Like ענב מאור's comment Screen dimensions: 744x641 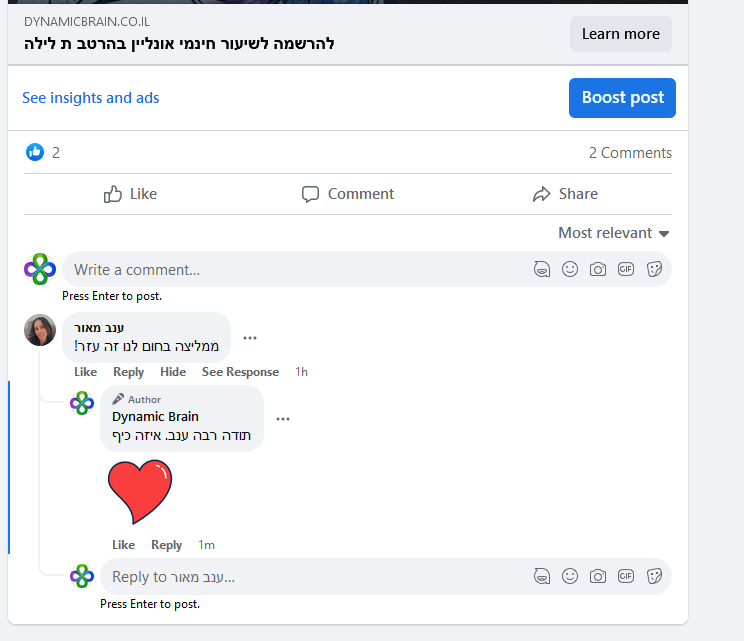point(86,372)
